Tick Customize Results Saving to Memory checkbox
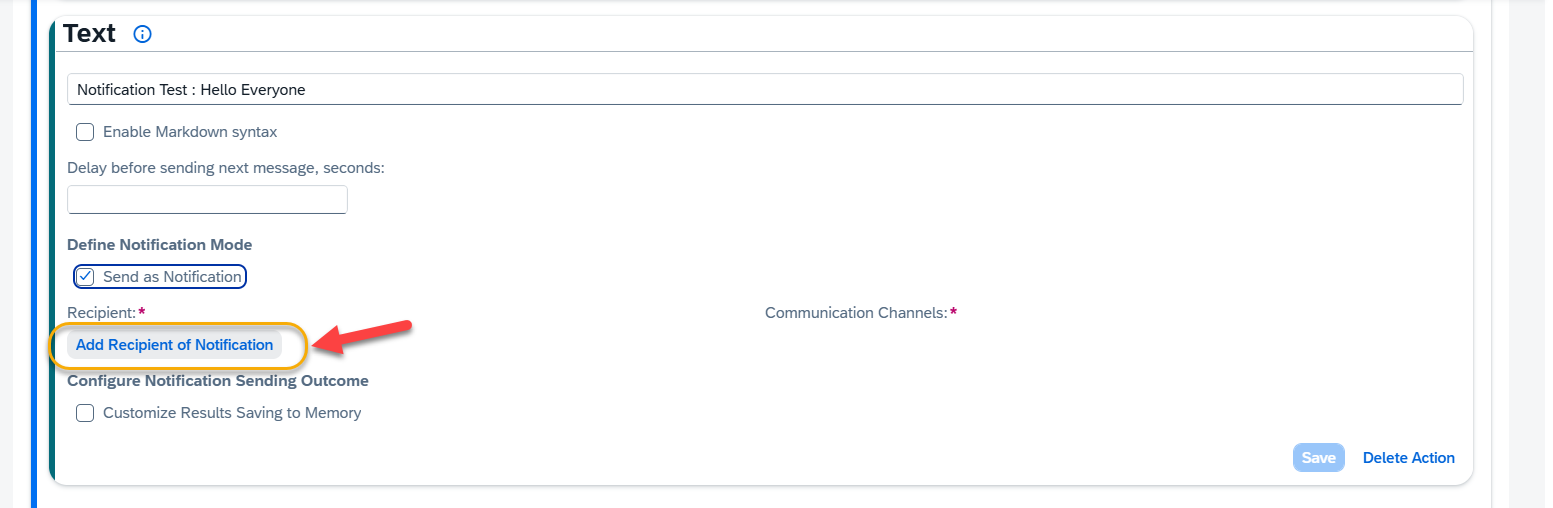The height and width of the screenshot is (508, 1553). (x=86, y=413)
